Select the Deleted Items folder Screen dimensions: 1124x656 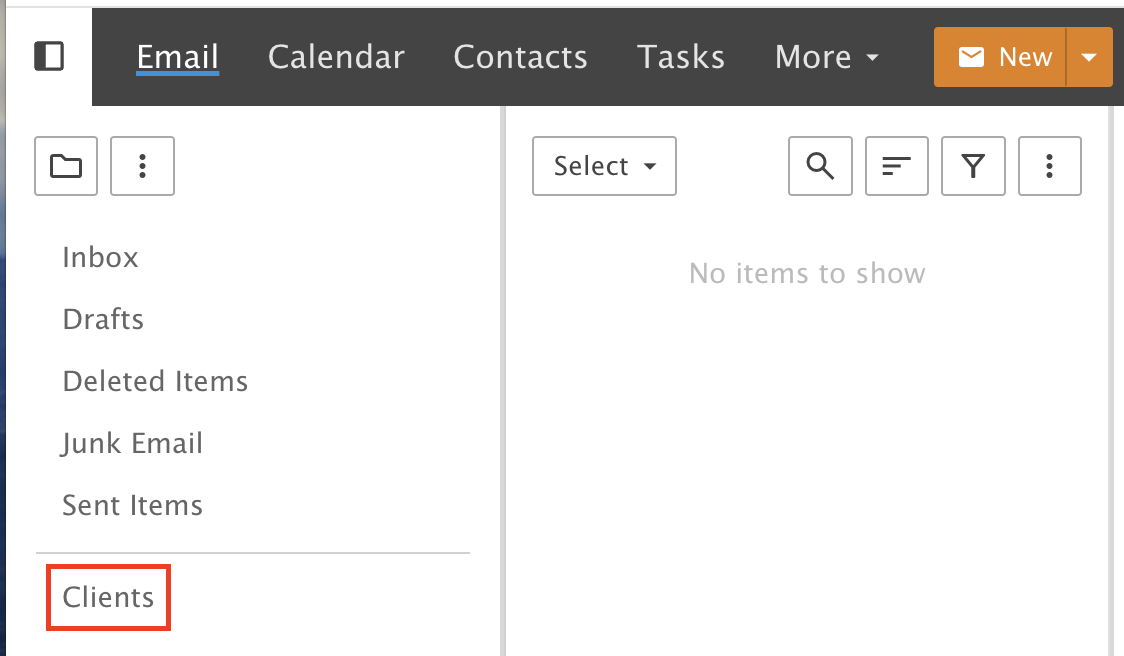click(155, 381)
